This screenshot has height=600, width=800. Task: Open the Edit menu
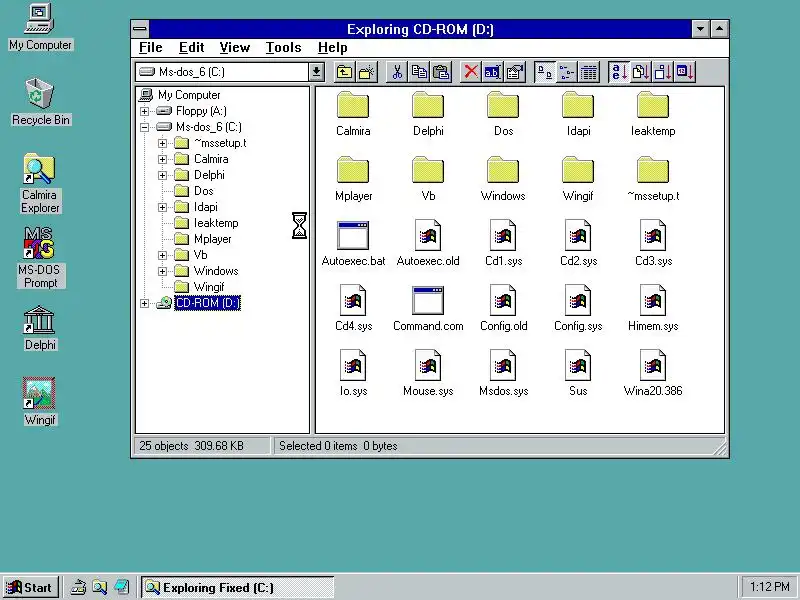tap(191, 47)
